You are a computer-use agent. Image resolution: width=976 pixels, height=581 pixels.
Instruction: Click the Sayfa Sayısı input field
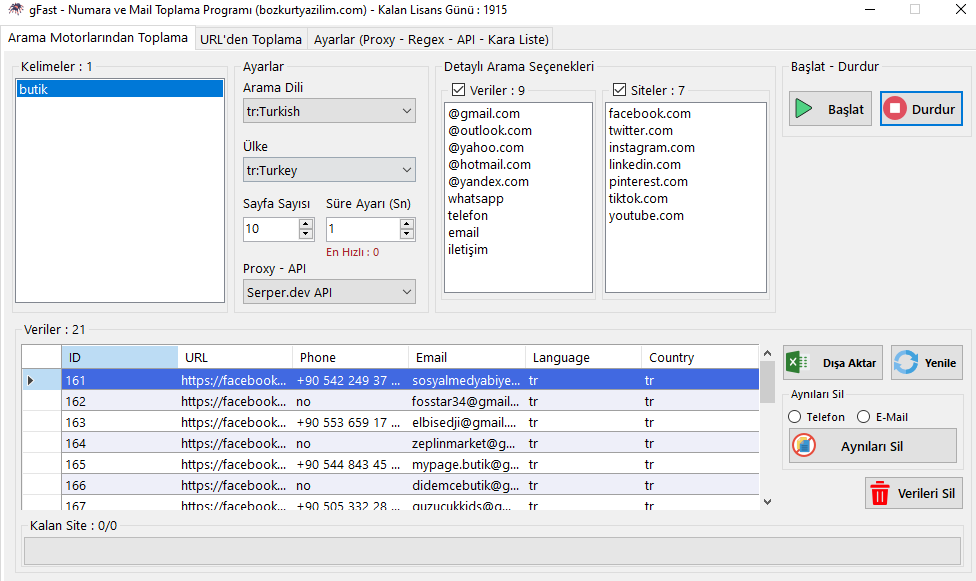(271, 229)
